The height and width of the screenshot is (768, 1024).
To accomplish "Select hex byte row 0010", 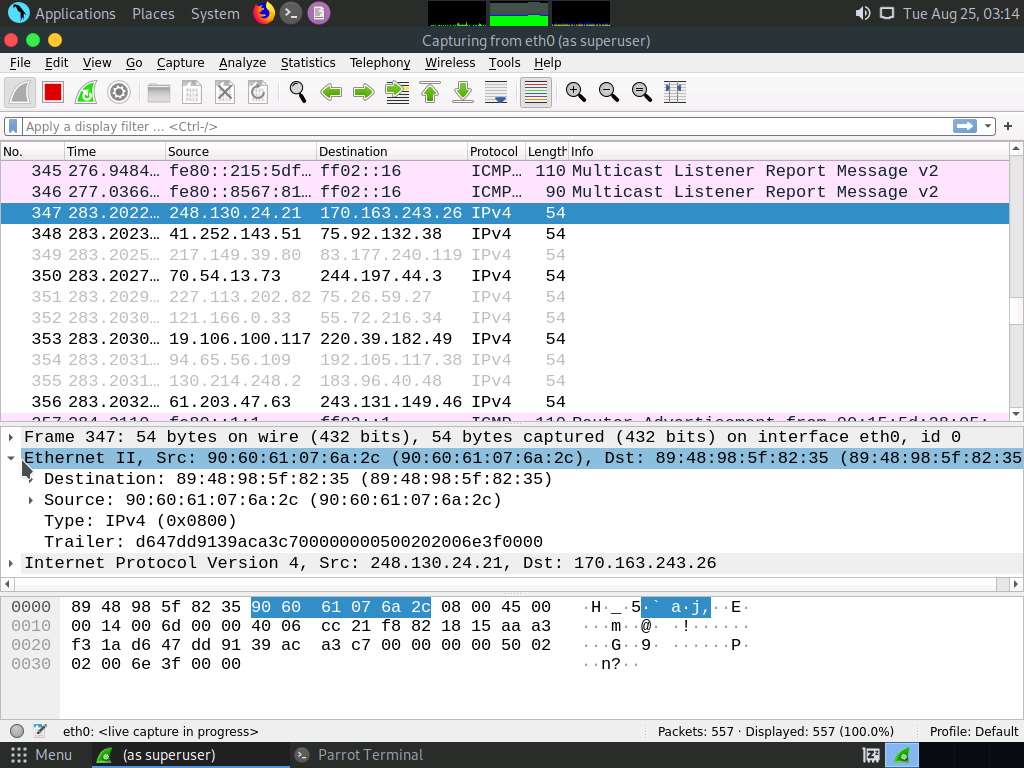I will [x=311, y=626].
